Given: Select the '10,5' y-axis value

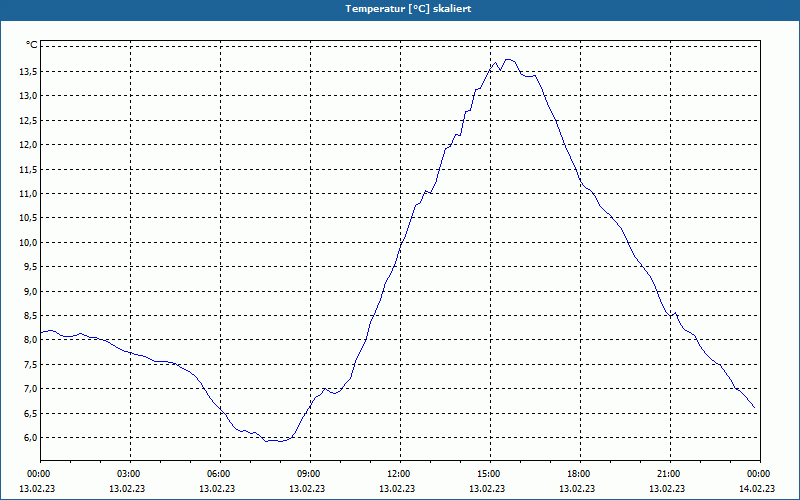Looking at the screenshot, I should [x=28, y=218].
